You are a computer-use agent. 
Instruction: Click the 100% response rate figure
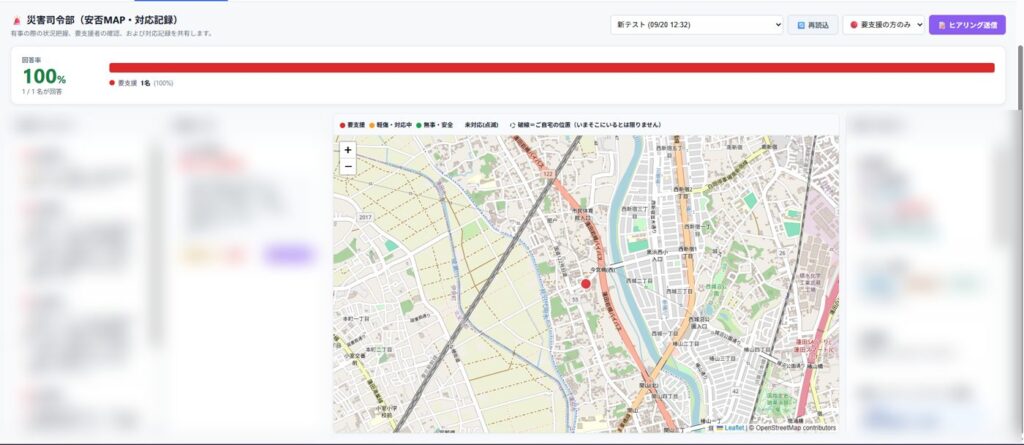(x=44, y=76)
